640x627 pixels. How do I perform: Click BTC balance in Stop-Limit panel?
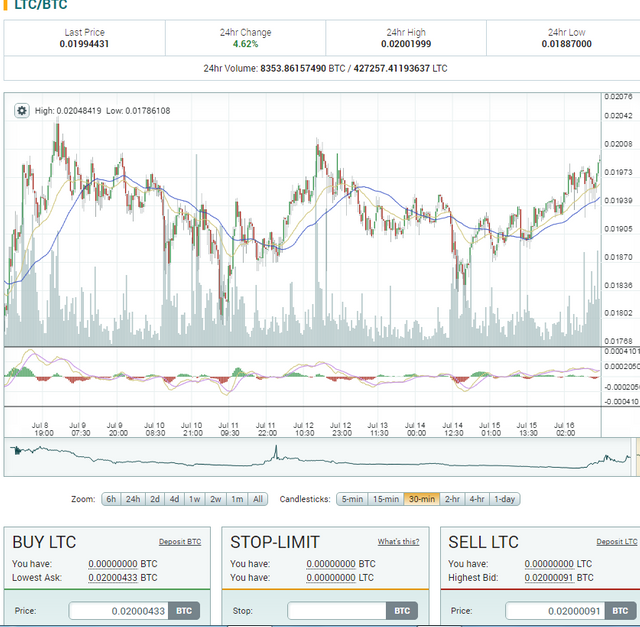click(331, 564)
